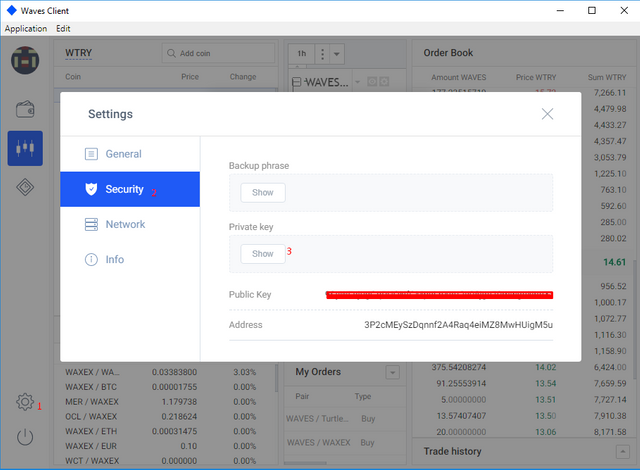Click the WAVES... chart legend collapse icon

tap(297, 82)
